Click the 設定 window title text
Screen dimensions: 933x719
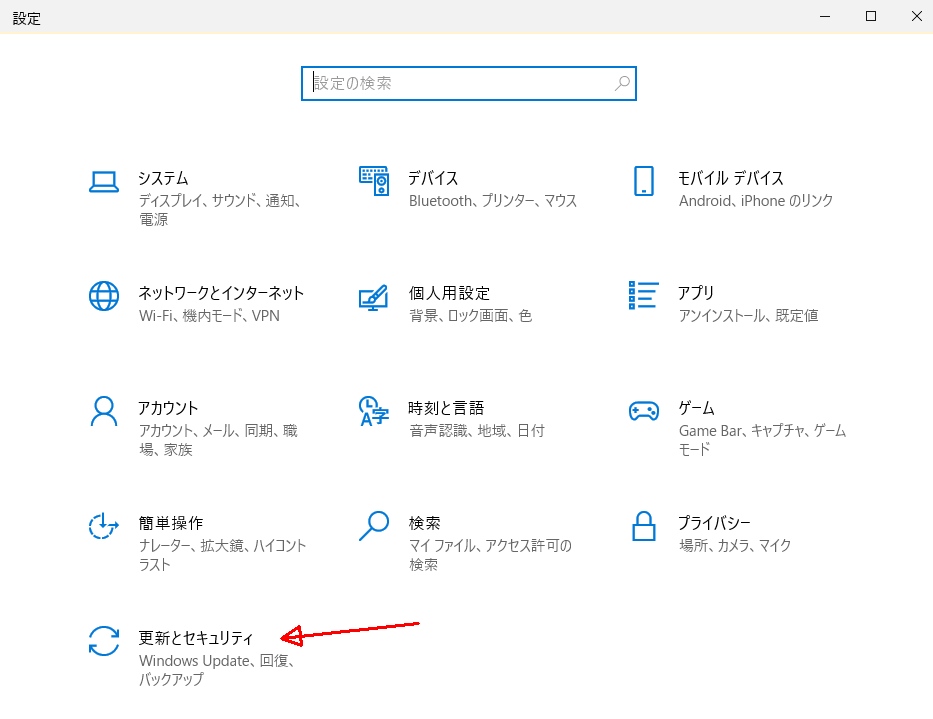pyautogui.click(x=27, y=18)
